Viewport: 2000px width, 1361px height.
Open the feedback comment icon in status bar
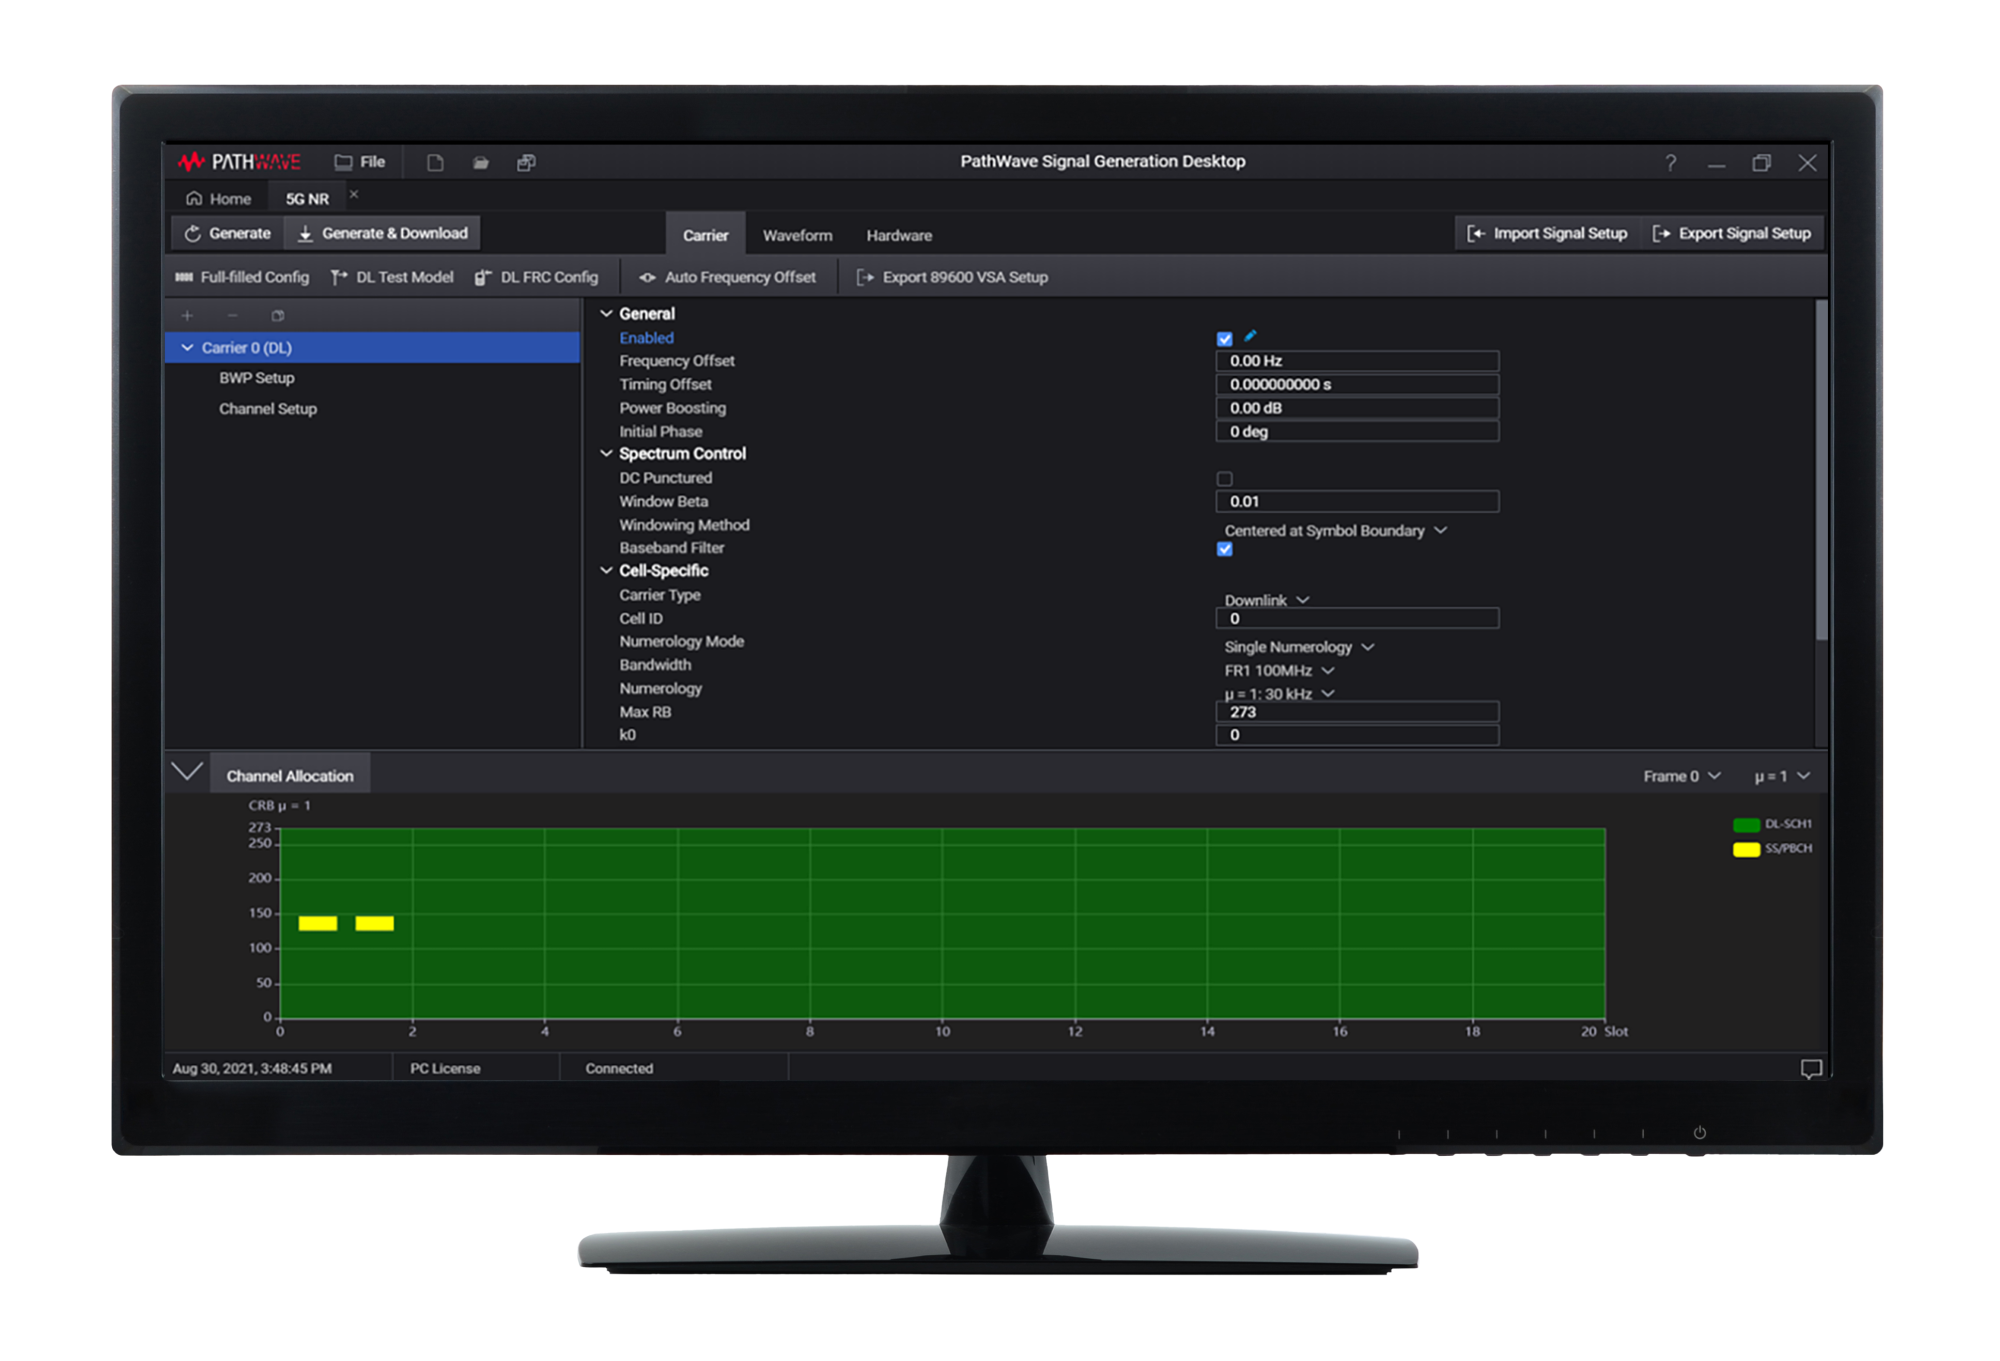(1810, 1069)
